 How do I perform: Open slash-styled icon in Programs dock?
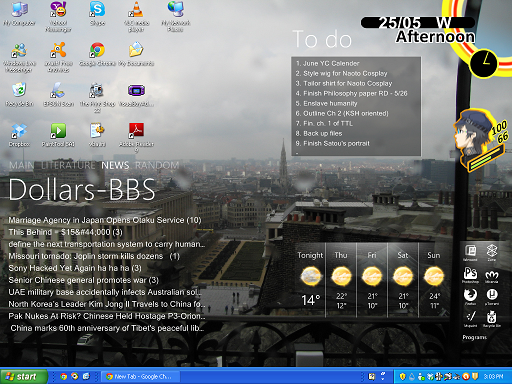pyautogui.click(x=470, y=318)
